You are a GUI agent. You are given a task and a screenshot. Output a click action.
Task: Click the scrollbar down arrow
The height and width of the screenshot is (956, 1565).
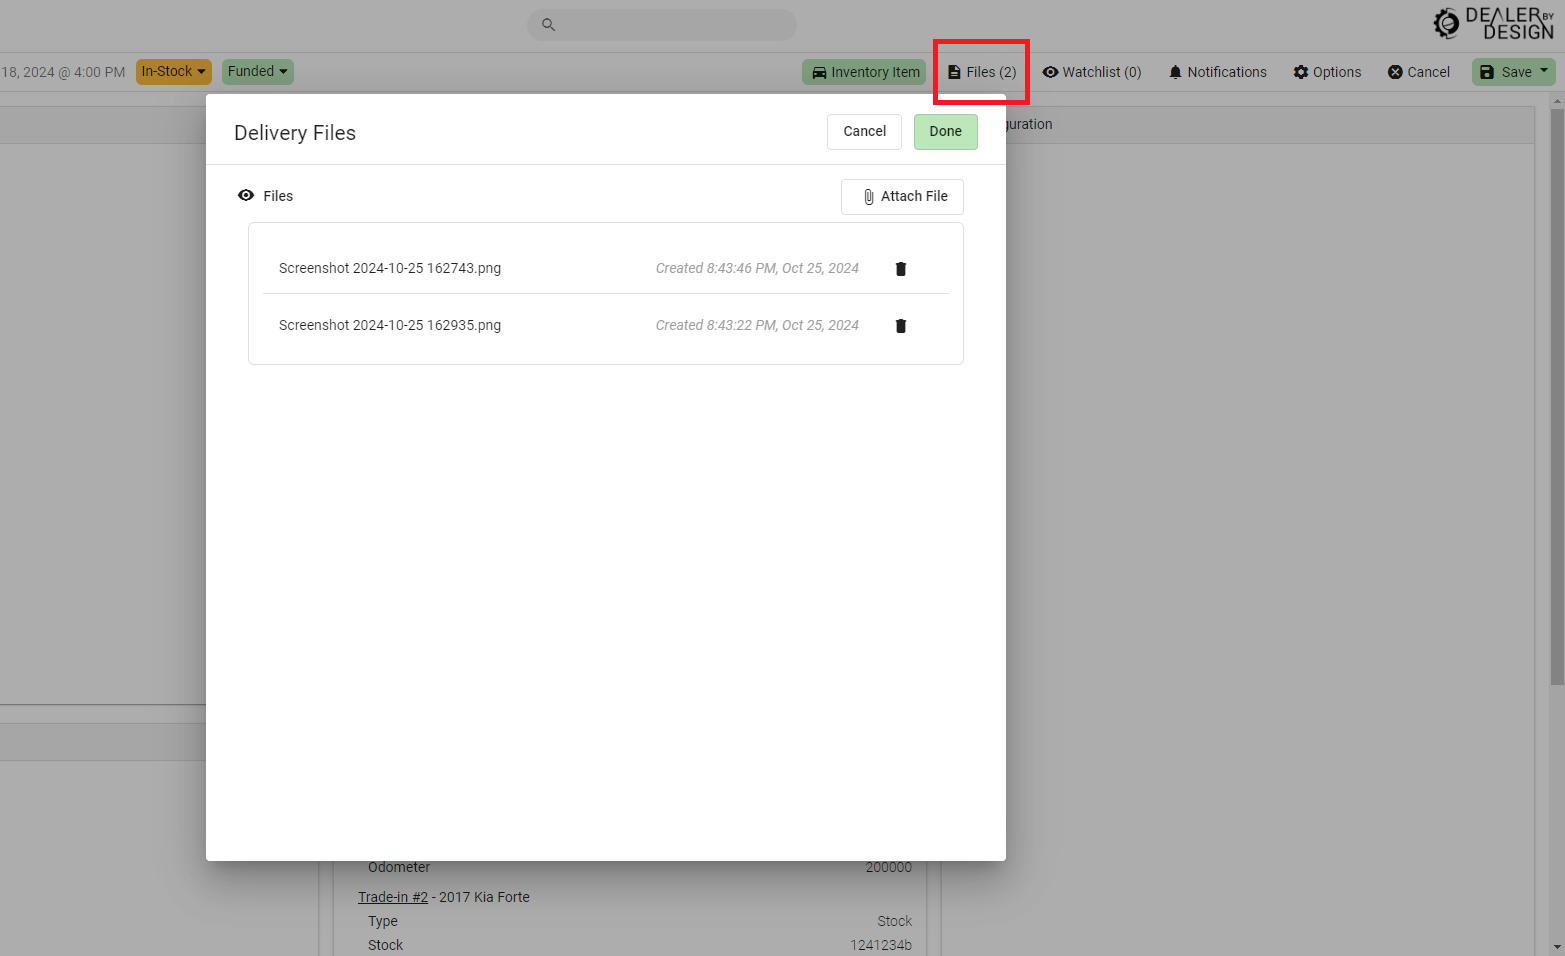(1557, 947)
